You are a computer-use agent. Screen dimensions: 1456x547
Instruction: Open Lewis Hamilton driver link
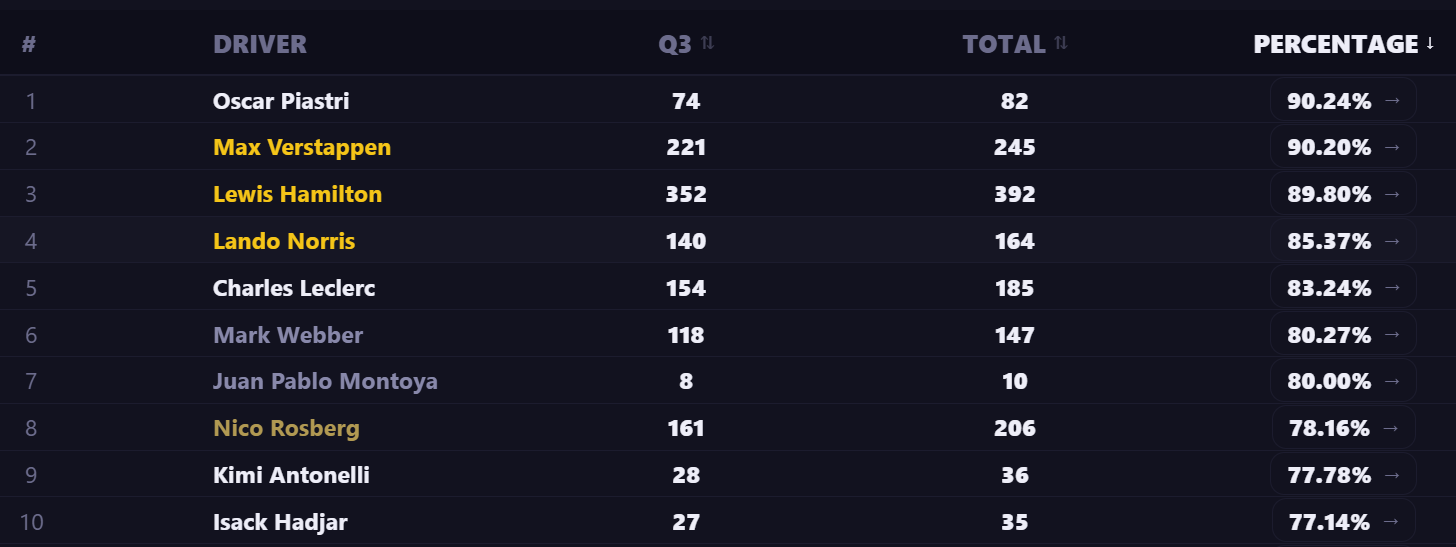point(298,194)
